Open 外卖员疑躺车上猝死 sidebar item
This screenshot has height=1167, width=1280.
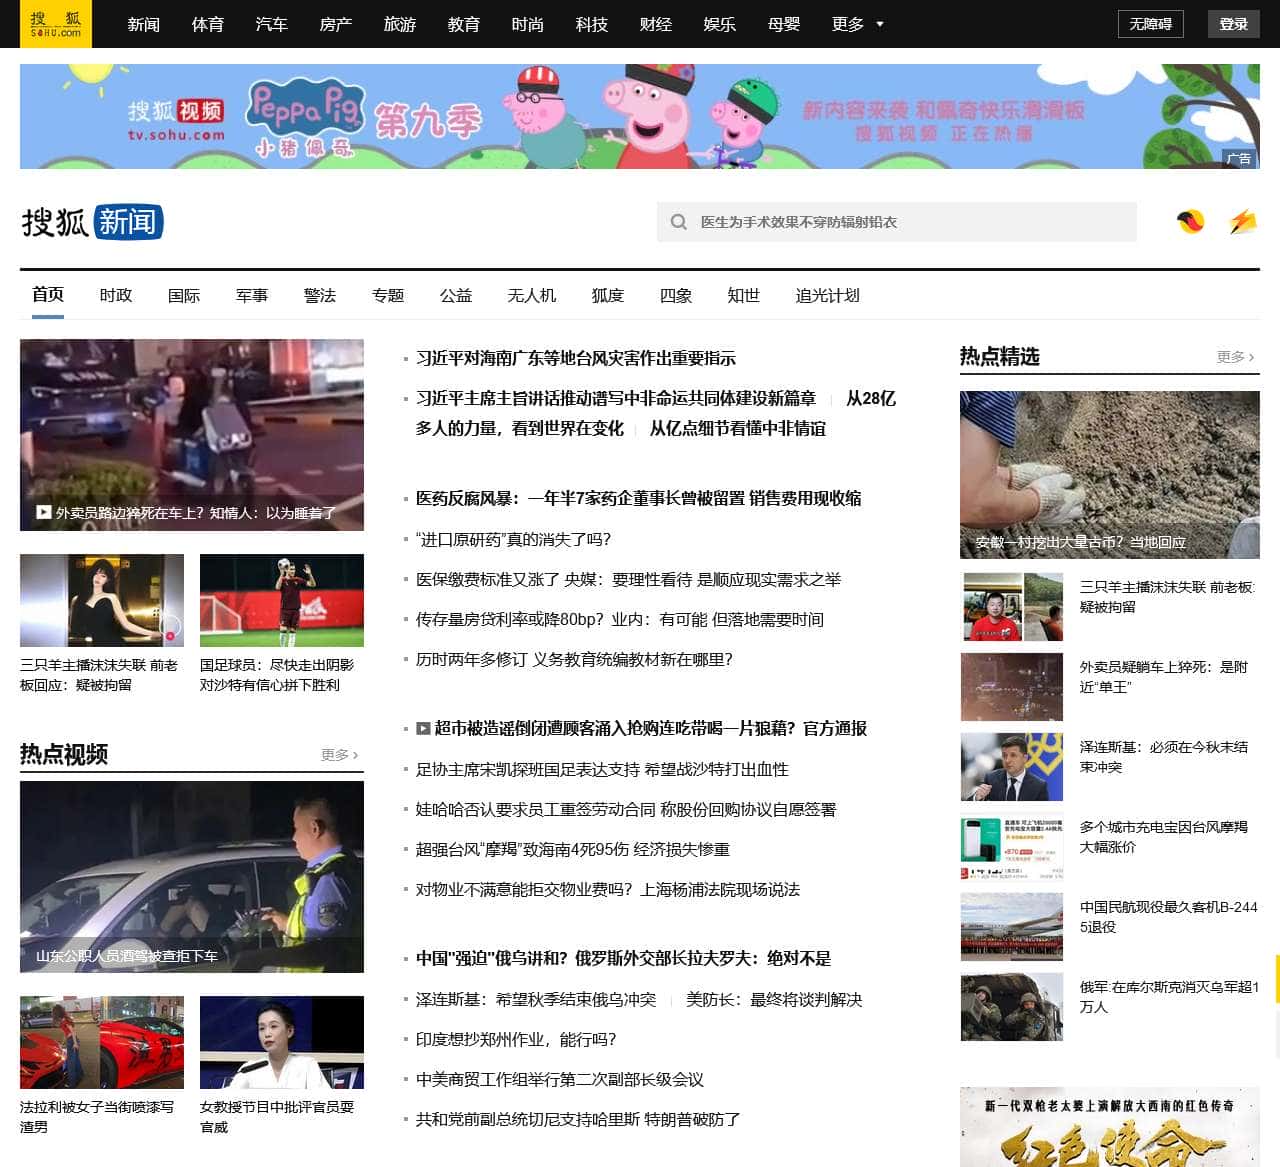pyautogui.click(x=1164, y=677)
